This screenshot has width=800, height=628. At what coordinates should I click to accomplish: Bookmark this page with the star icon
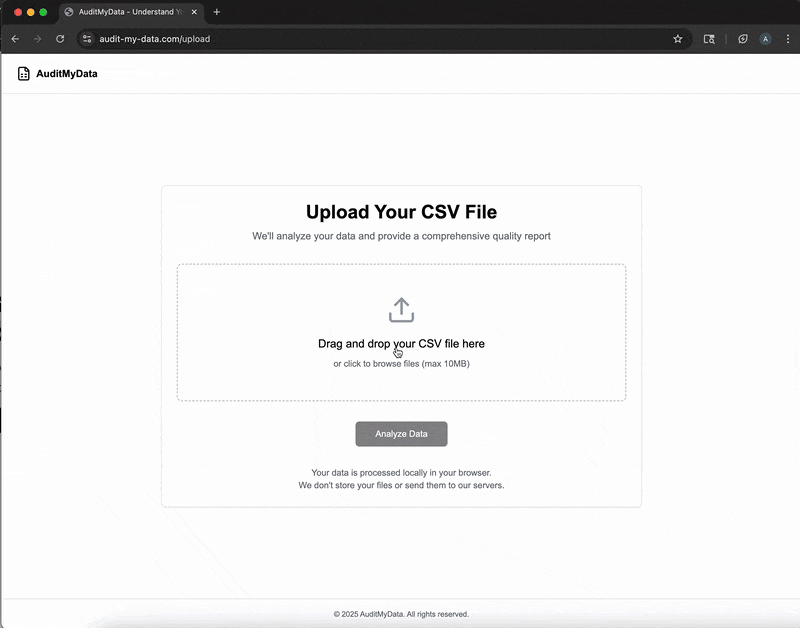(677, 39)
